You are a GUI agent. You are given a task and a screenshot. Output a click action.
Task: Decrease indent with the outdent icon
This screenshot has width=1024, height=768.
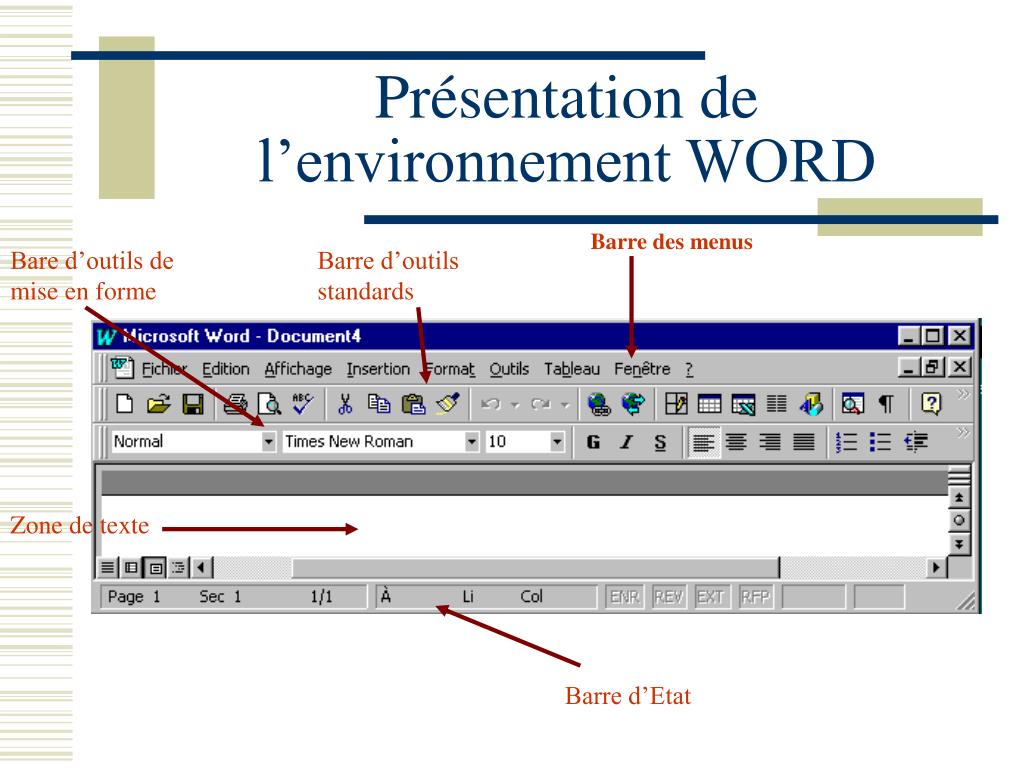916,442
